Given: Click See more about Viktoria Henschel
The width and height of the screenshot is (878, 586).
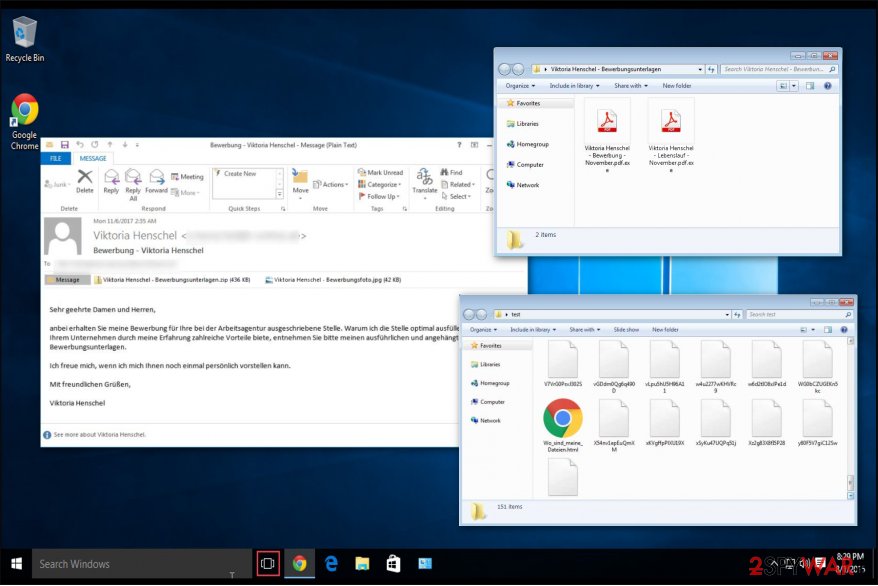Looking at the screenshot, I should click(x=99, y=434).
